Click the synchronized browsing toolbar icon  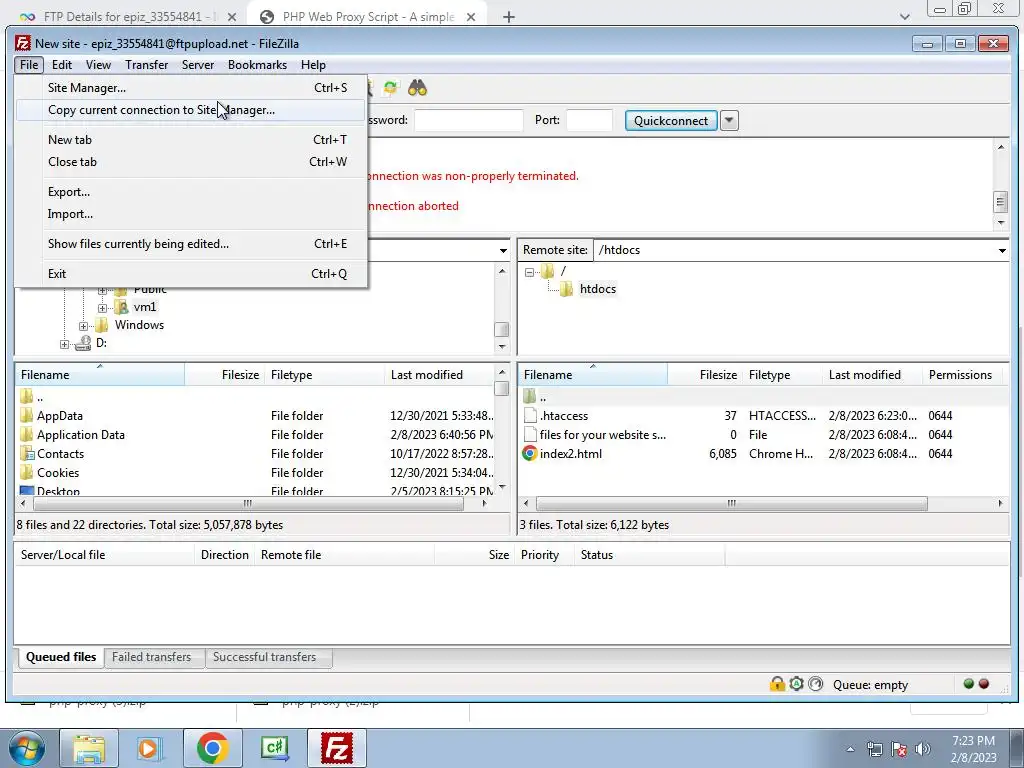(391, 88)
